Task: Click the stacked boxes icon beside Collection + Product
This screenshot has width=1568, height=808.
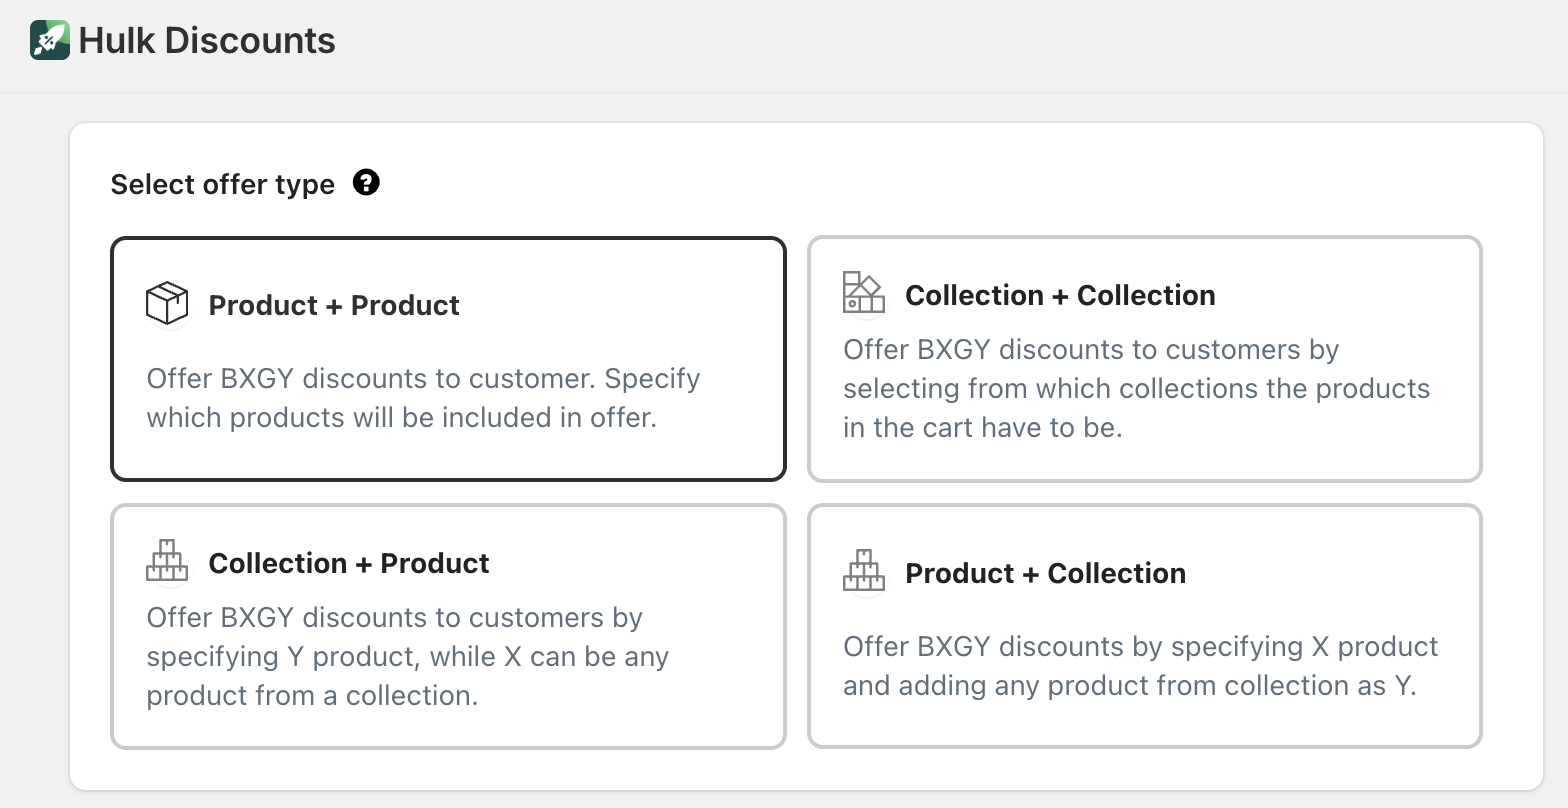Action: [167, 561]
